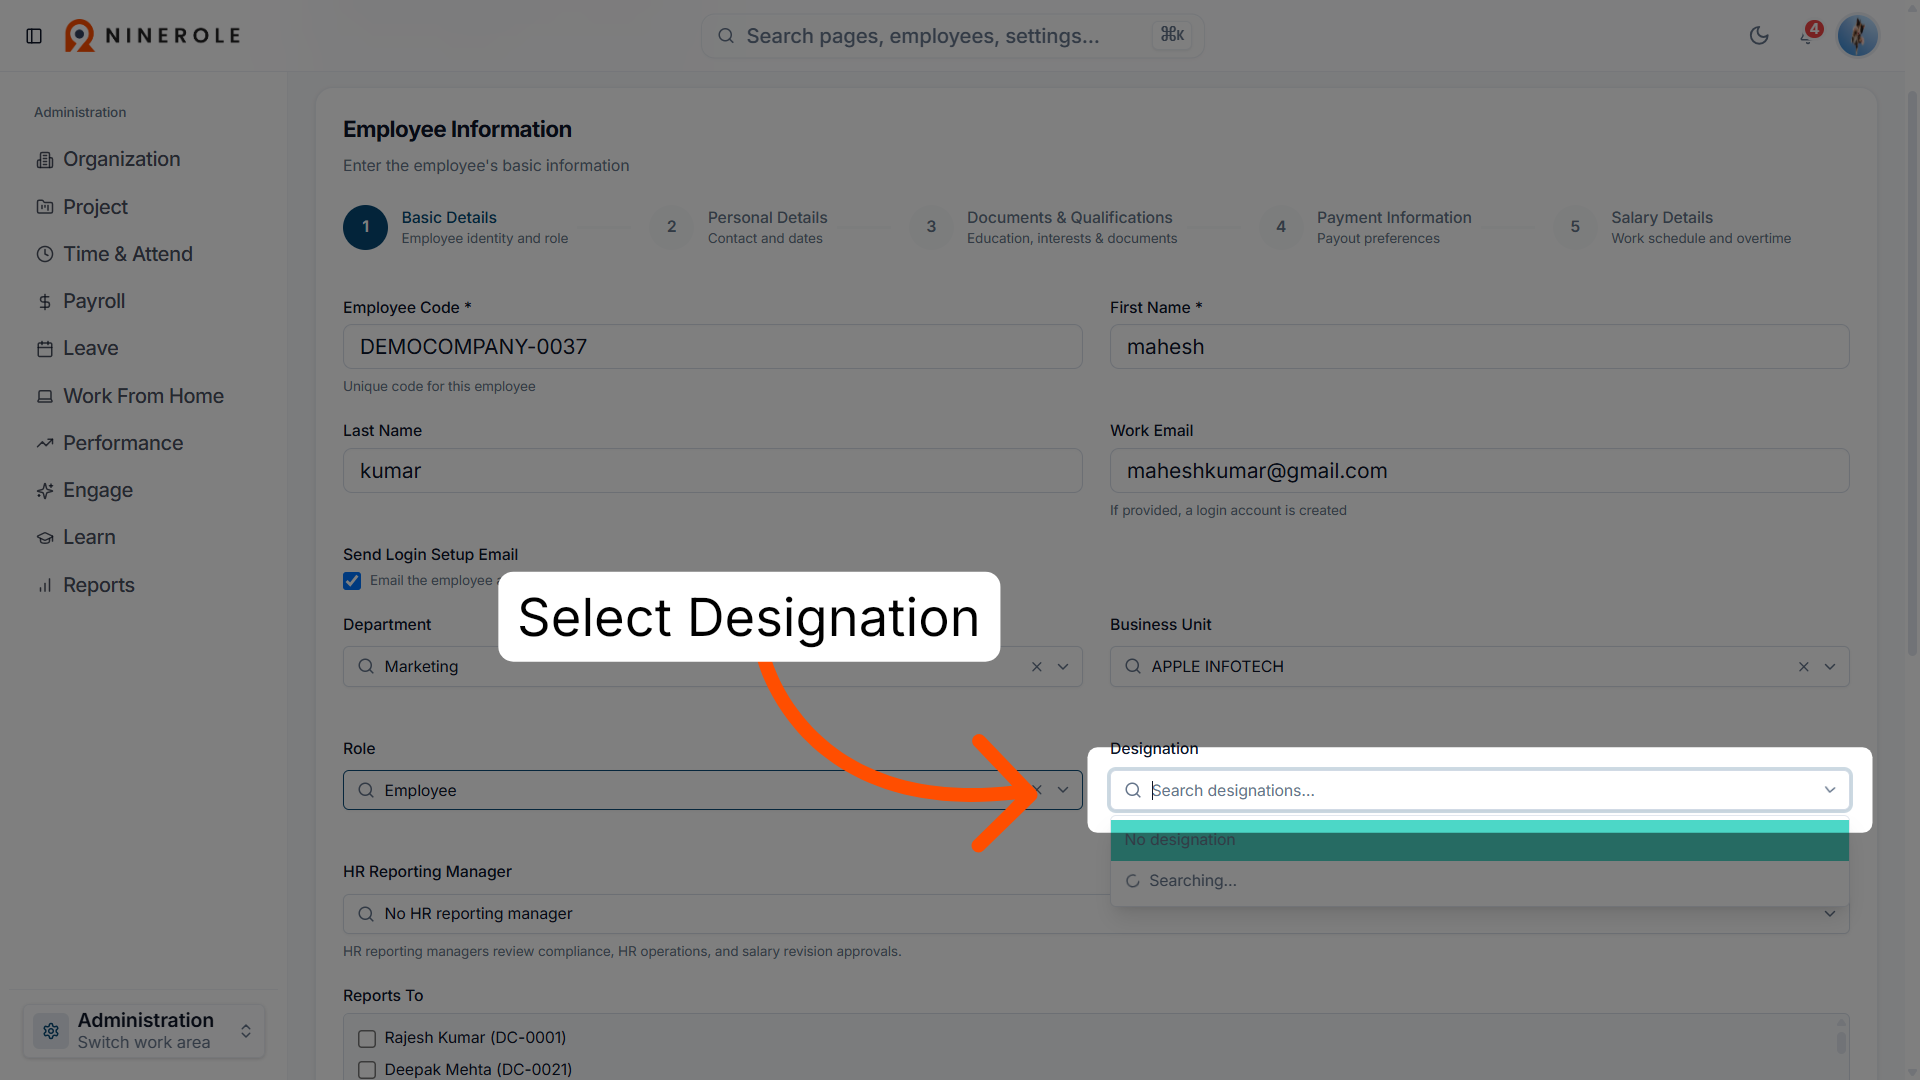This screenshot has height=1080, width=1920.
Task: Toggle the sidebar collapse icon
Action: (34, 36)
